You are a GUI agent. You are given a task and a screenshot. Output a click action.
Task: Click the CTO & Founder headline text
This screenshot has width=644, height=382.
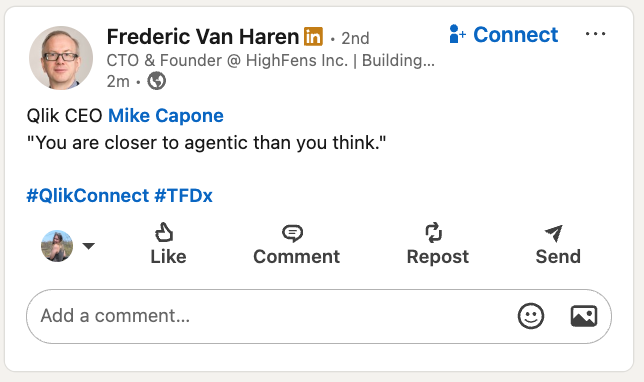tap(270, 60)
